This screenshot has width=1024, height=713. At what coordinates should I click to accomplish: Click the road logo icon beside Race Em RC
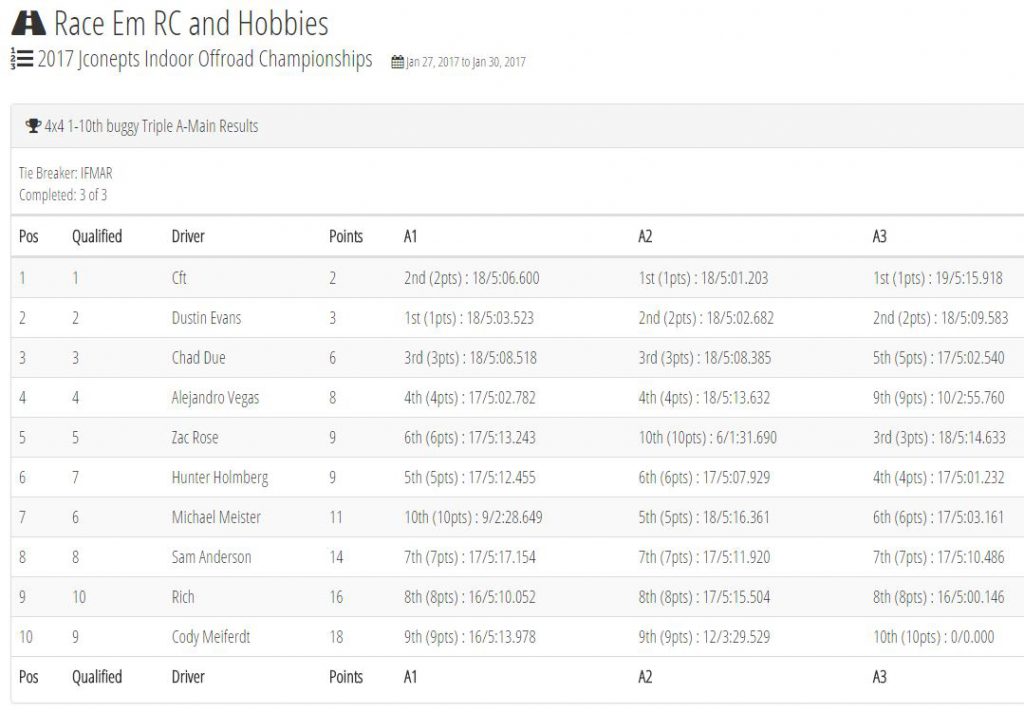click(29, 23)
